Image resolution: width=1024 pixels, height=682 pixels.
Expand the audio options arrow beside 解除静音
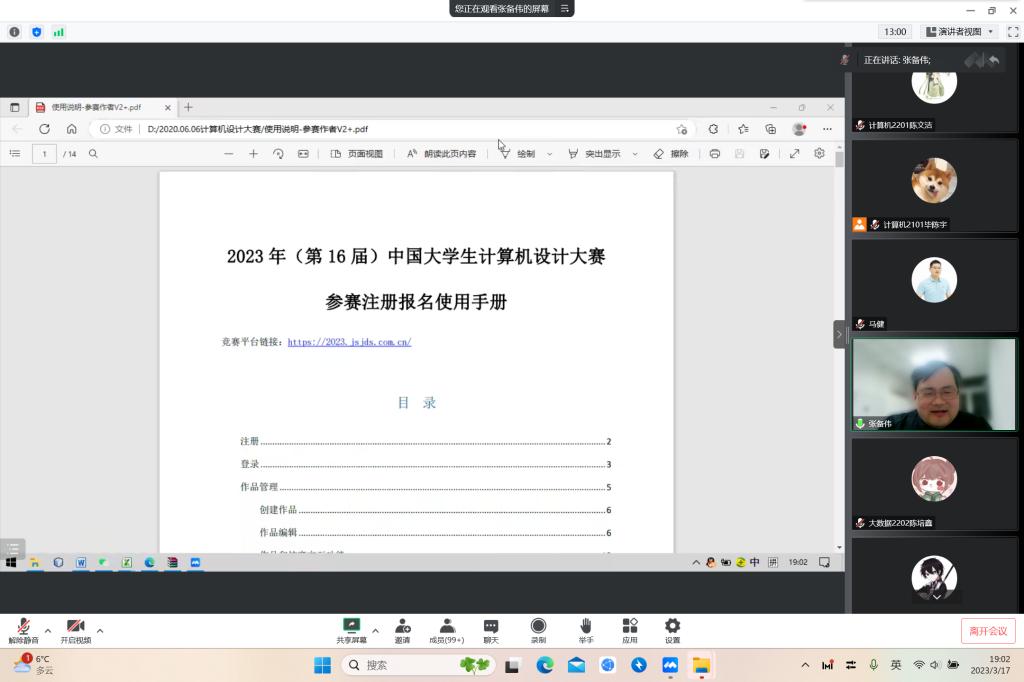(47, 630)
